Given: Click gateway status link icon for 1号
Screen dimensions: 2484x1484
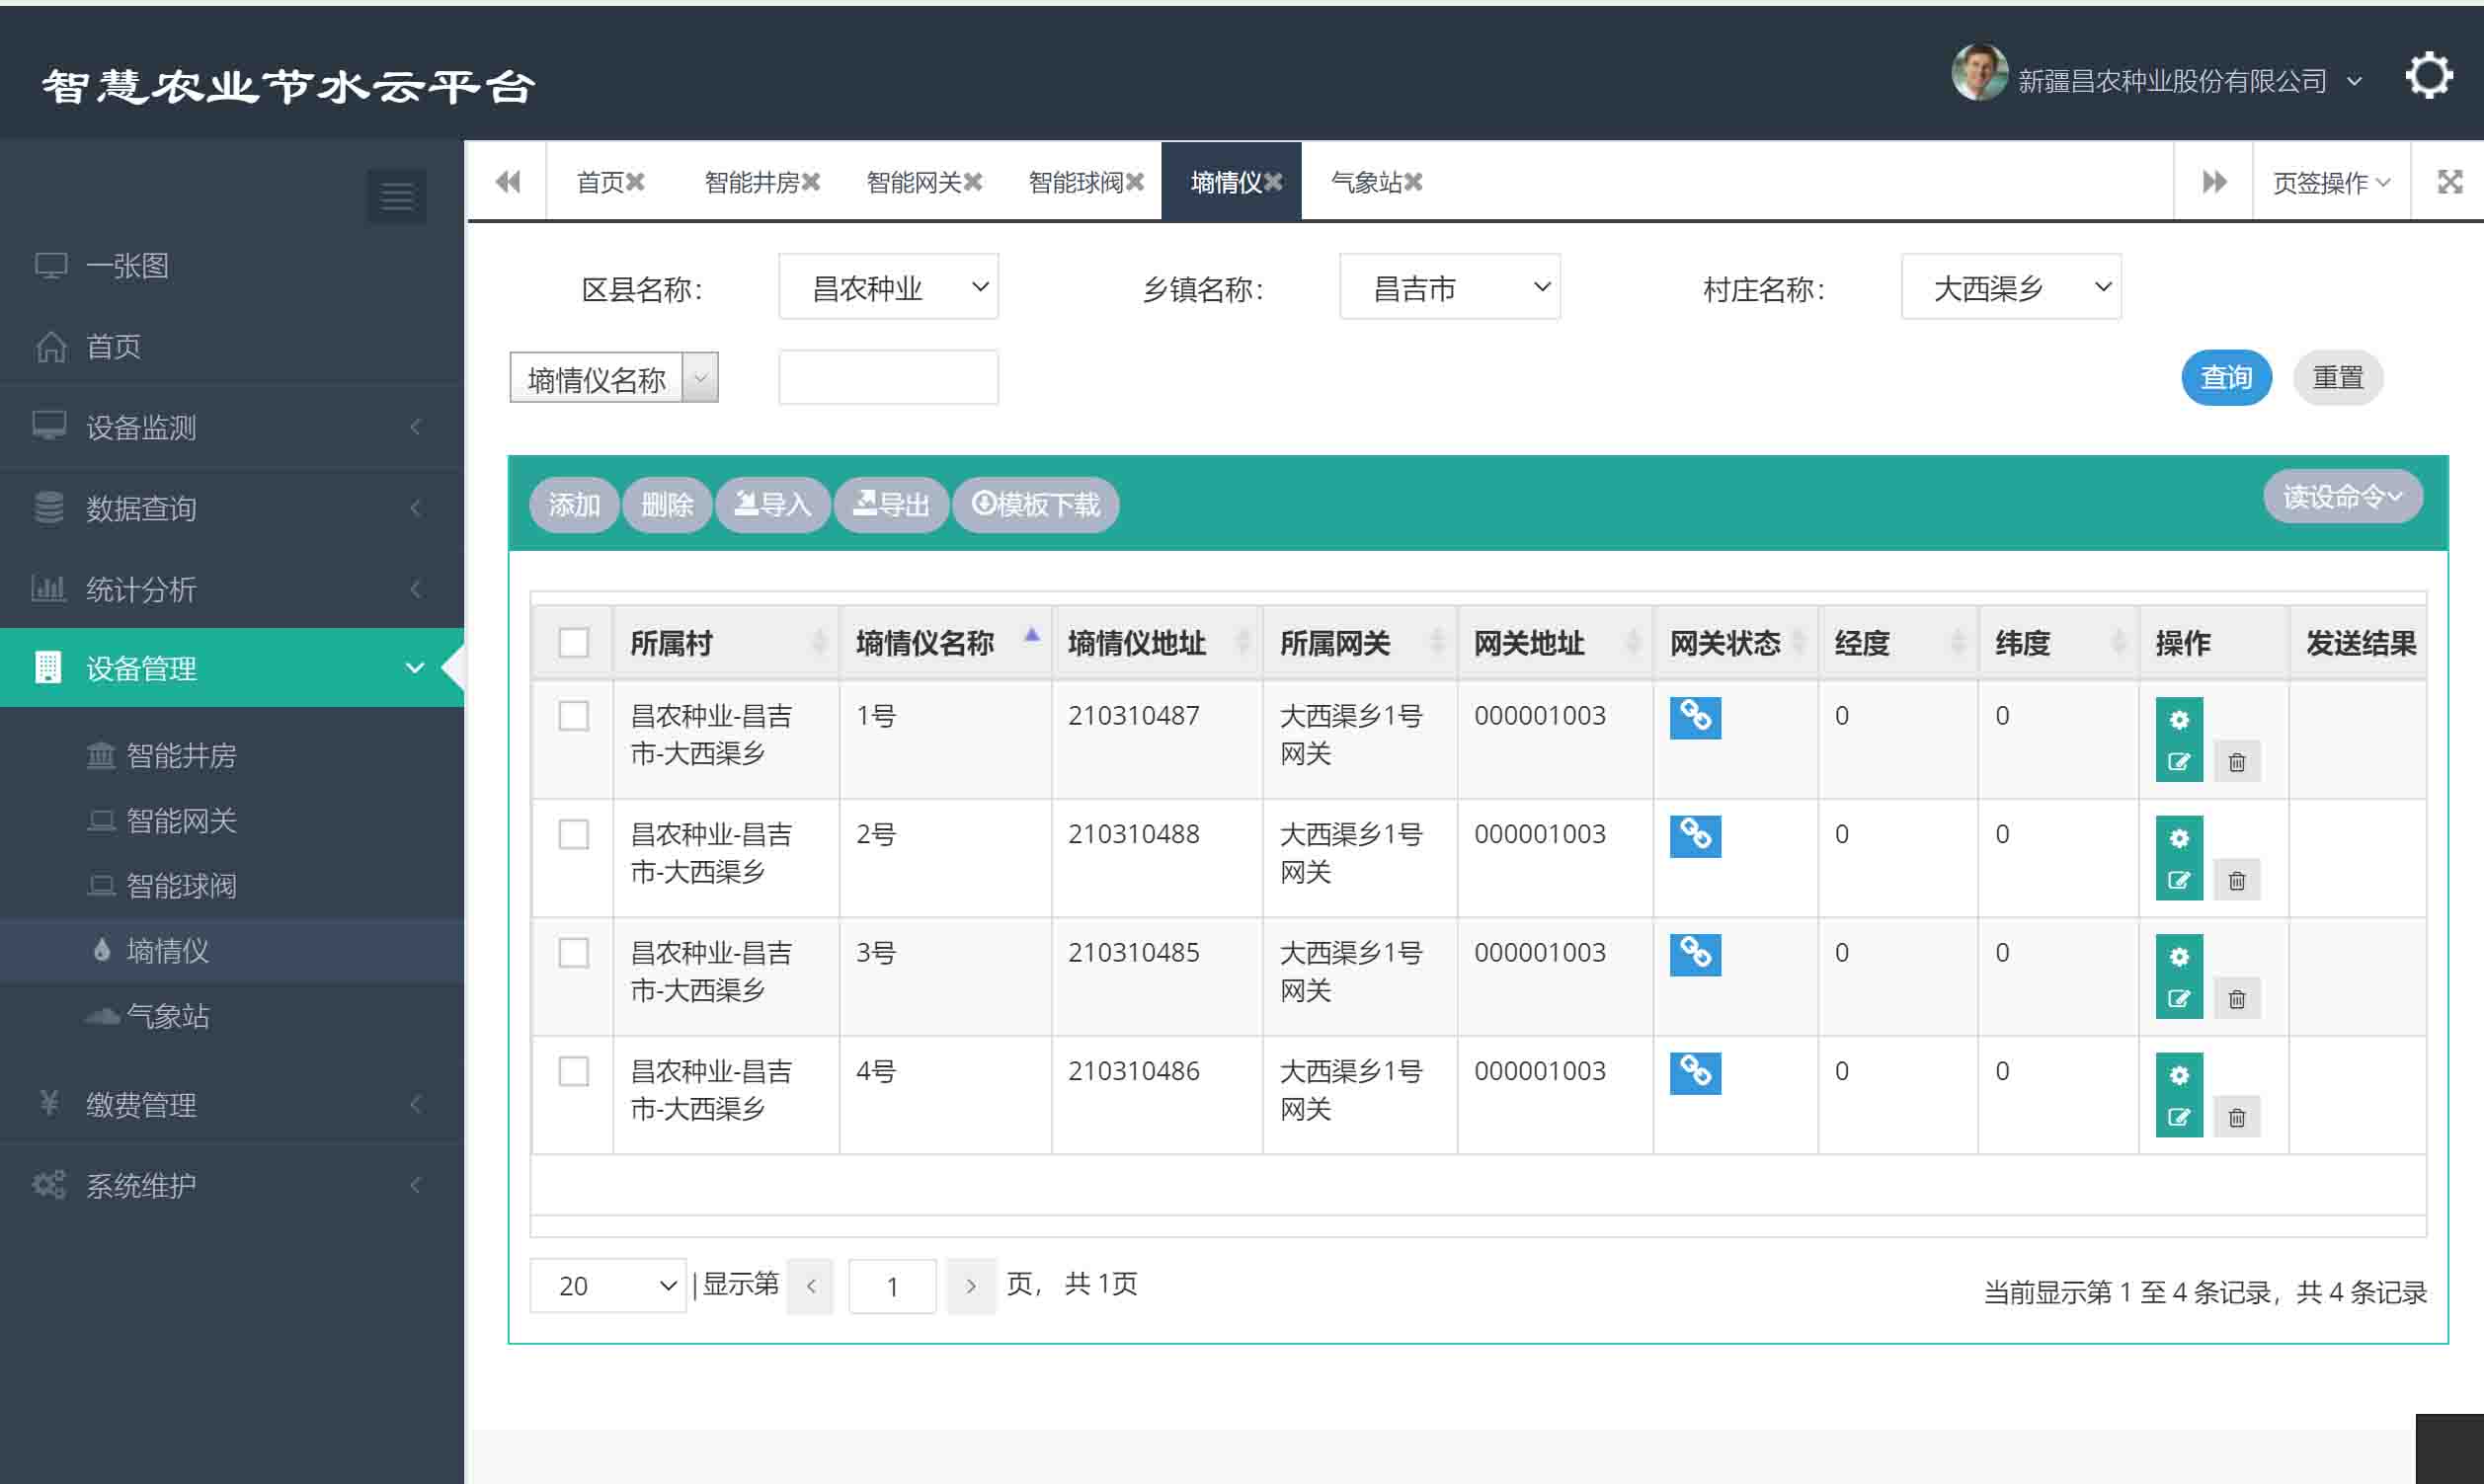Looking at the screenshot, I should point(1695,718).
